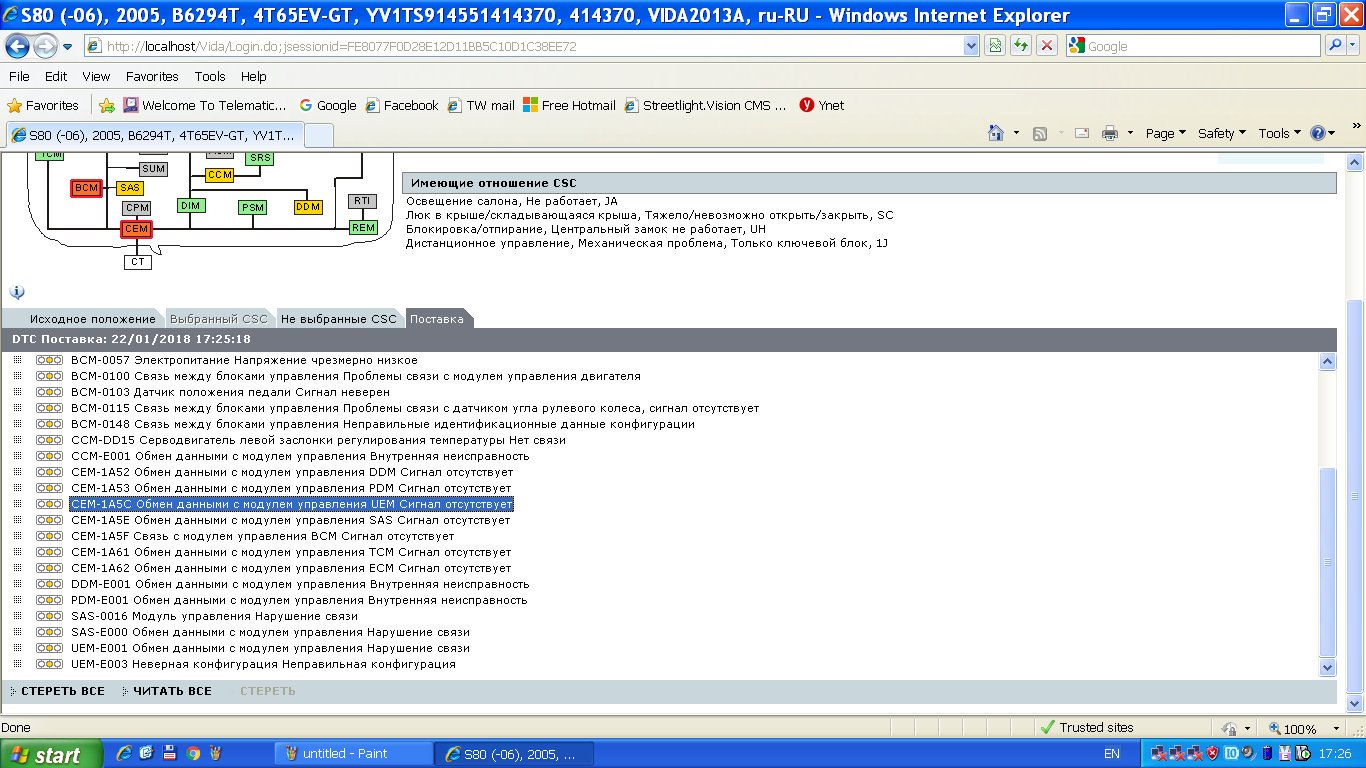Click the Read Mail envelope icon
Screen dimensions: 1366x768
pyautogui.click(x=1081, y=133)
